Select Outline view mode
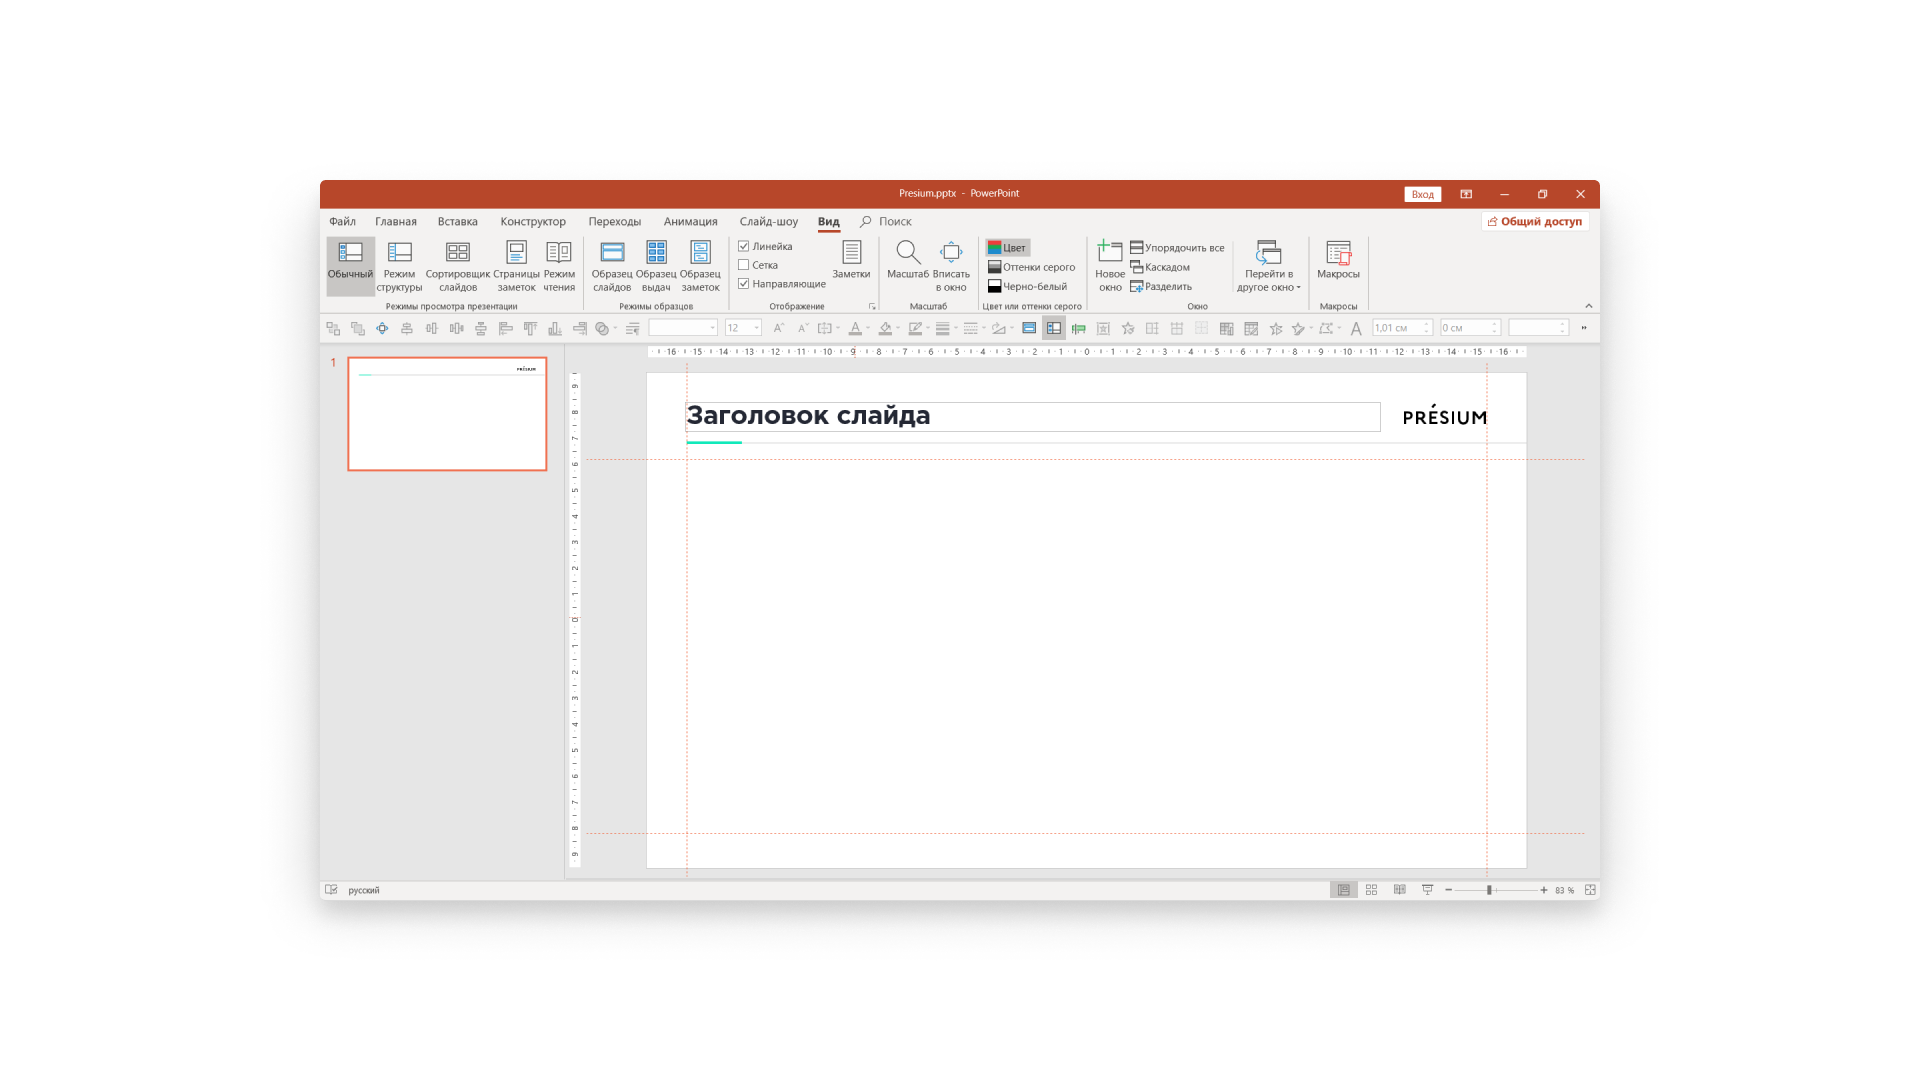1920x1080 pixels. pyautogui.click(x=399, y=265)
